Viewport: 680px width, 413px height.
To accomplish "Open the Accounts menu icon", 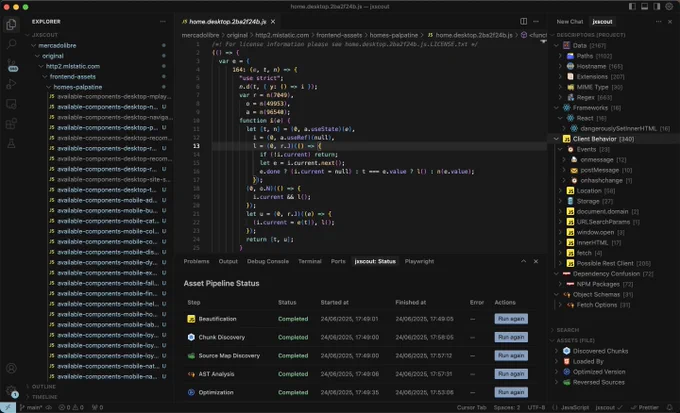I will click(11, 368).
